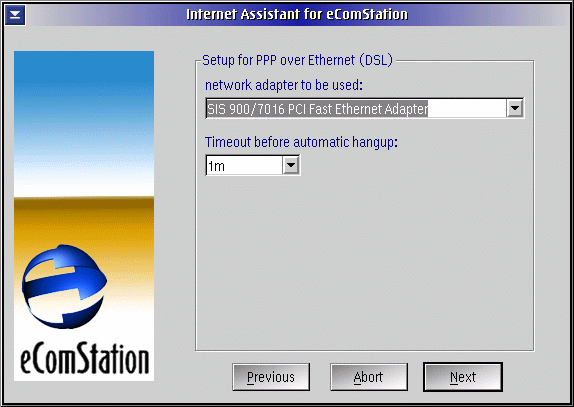The height and width of the screenshot is (407, 574).
Task: Select the SIS 900/7016 adapter text field
Action: [x=357, y=108]
